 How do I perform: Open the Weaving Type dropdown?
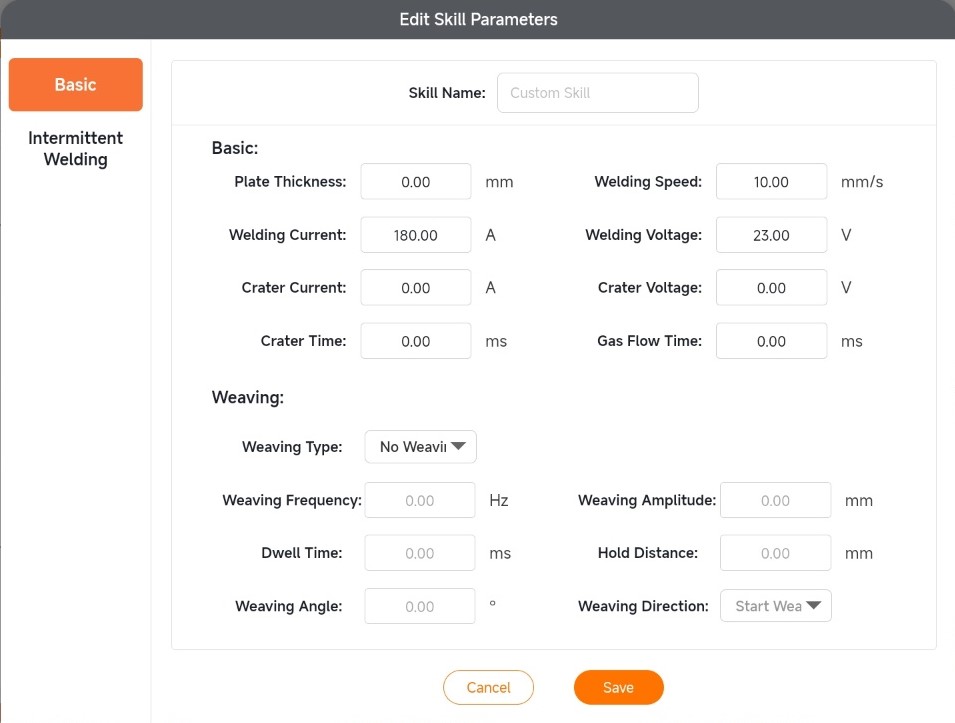pos(421,447)
